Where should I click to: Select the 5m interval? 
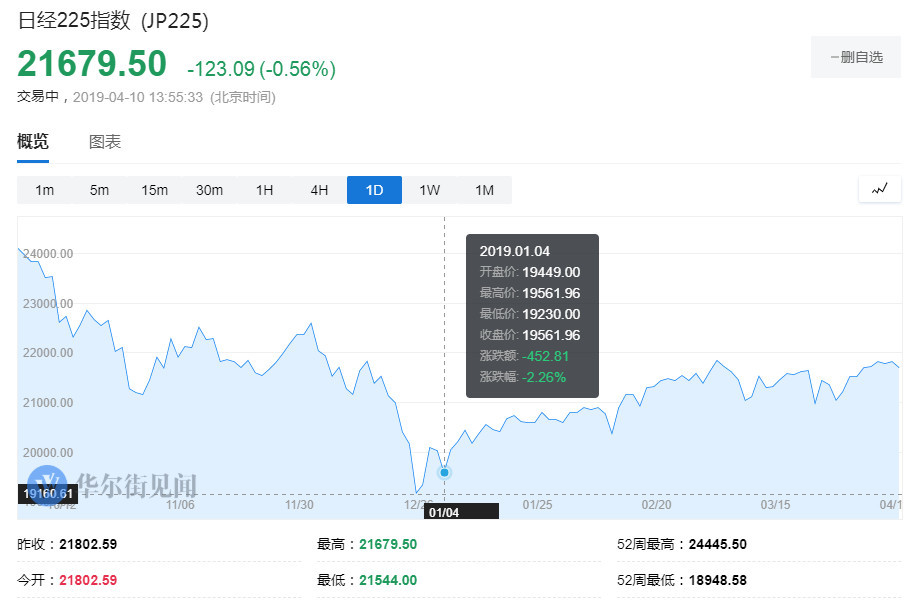click(x=99, y=190)
